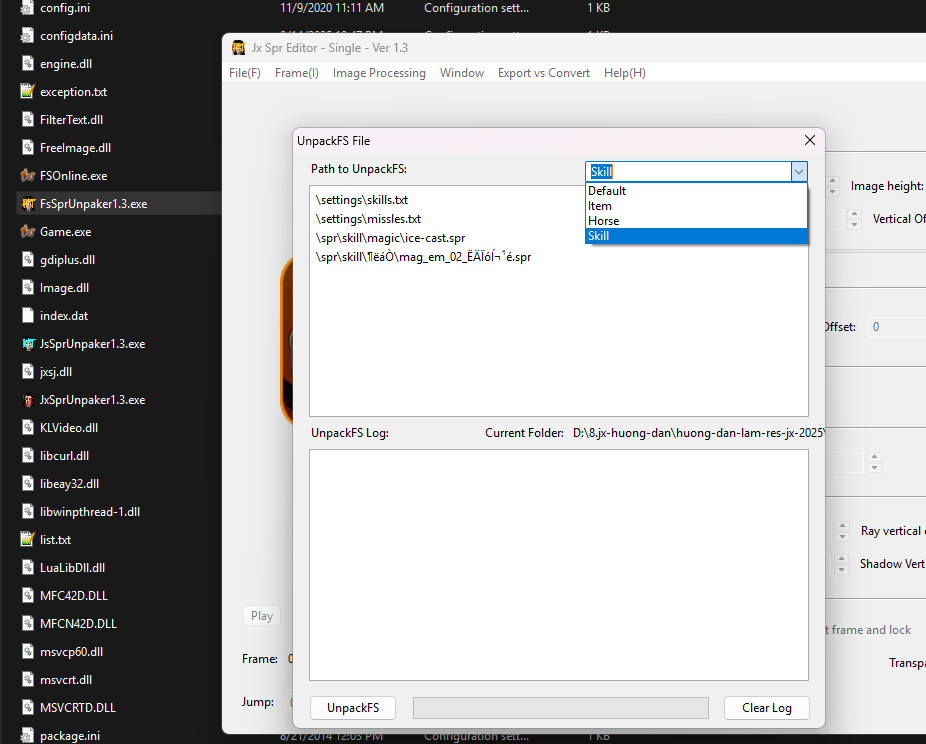The height and width of the screenshot is (744, 926).
Task: Click the Jx Spr Editor title bar icon
Action: (239, 48)
